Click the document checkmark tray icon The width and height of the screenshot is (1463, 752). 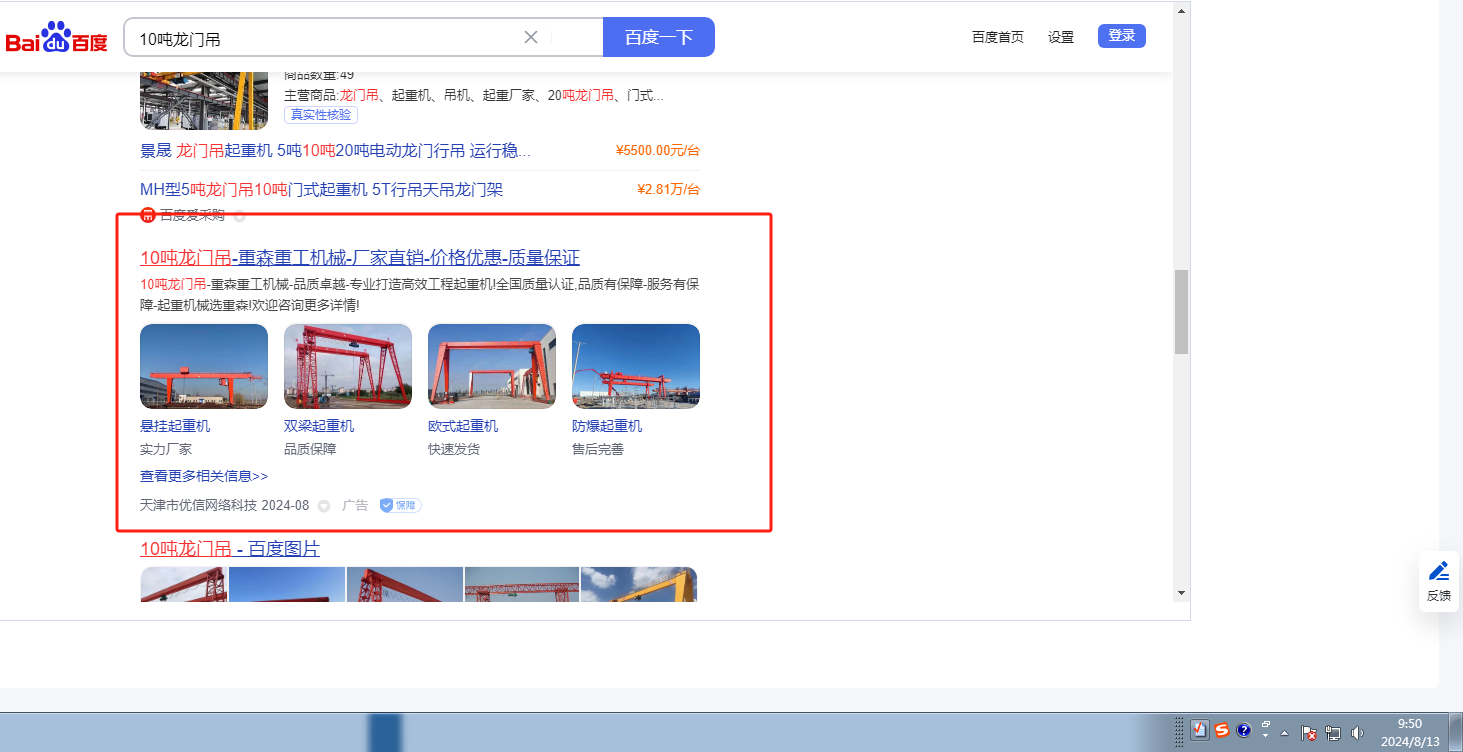tap(1200, 730)
